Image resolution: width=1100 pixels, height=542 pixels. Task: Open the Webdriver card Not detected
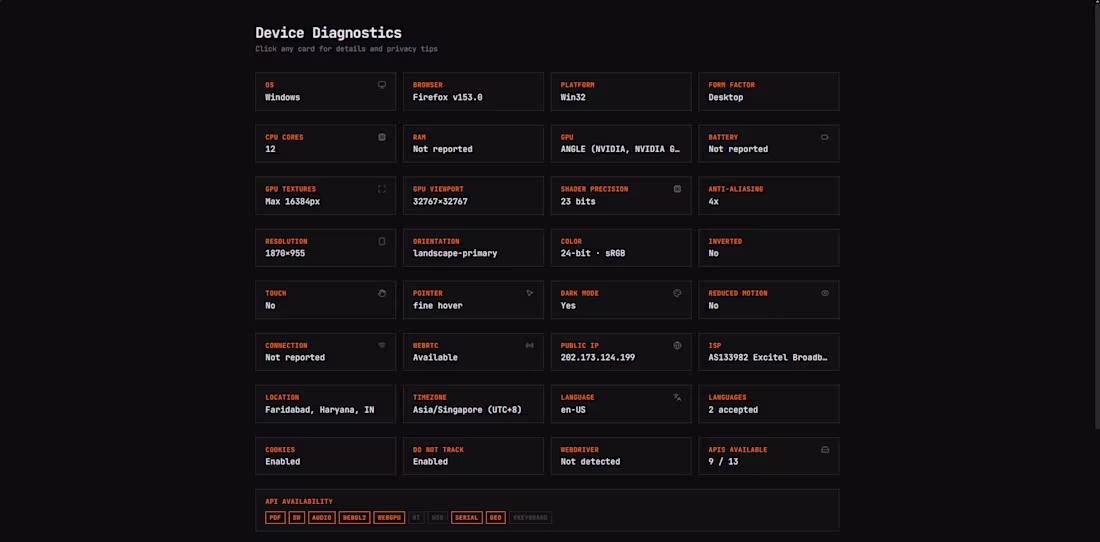tap(621, 456)
